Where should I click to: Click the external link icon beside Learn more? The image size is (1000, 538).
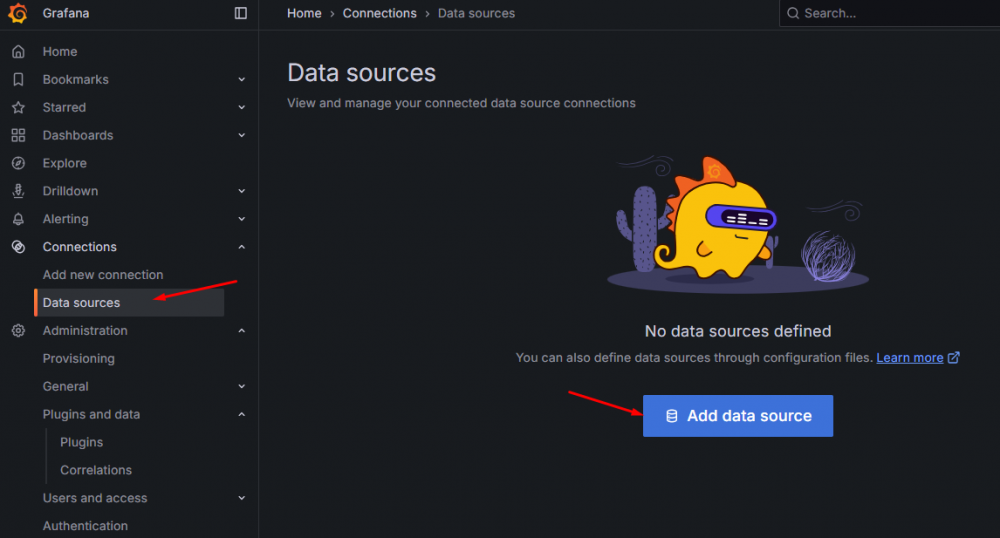point(953,358)
